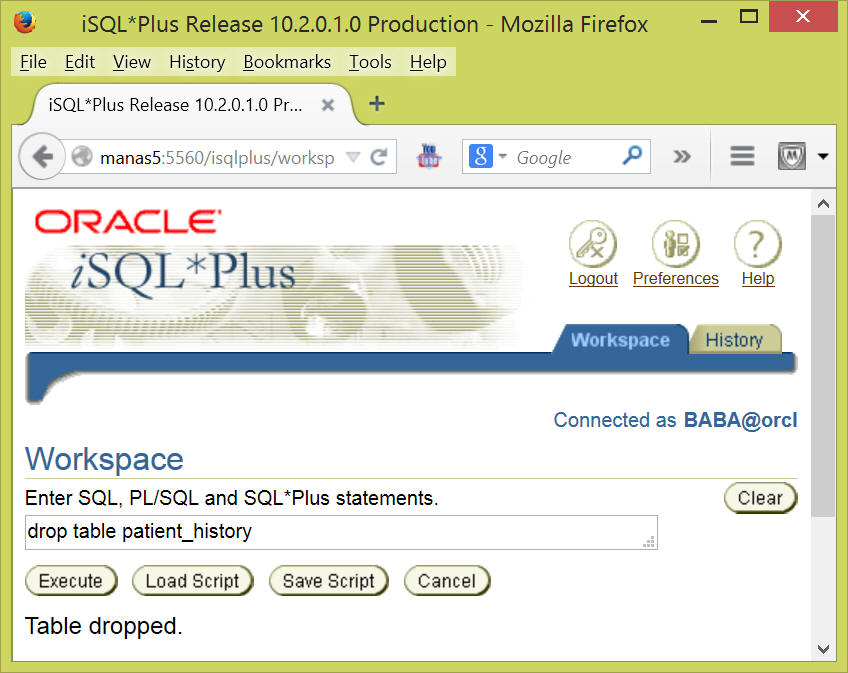Viewport: 848px width, 673px height.
Task: Switch to the History tab in iSQL*Plus
Action: click(x=734, y=339)
